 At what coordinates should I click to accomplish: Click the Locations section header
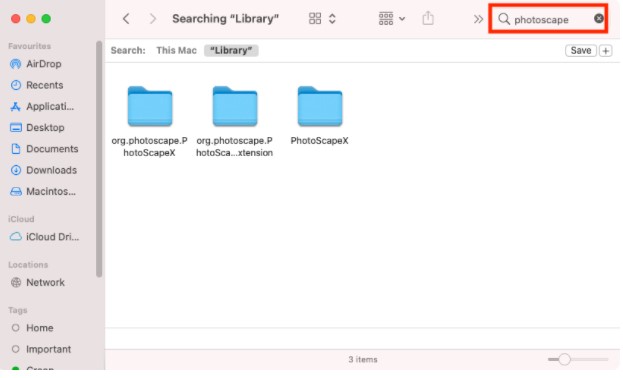[28, 265]
